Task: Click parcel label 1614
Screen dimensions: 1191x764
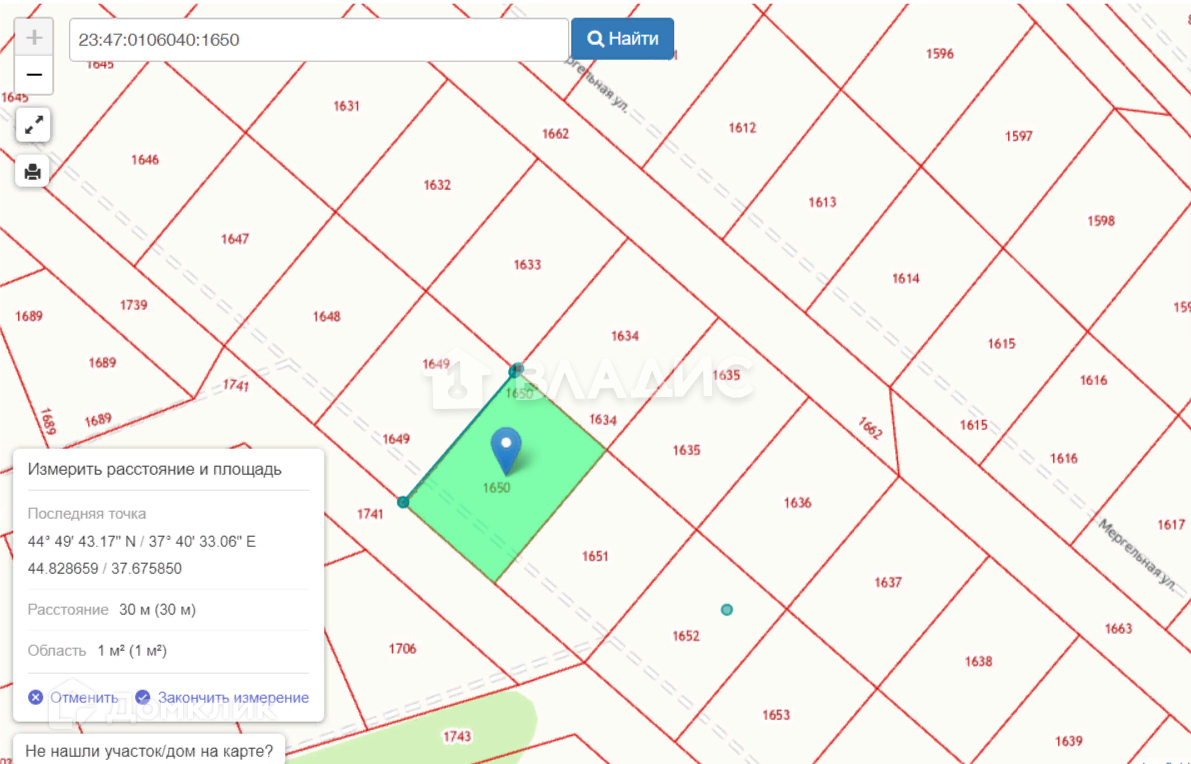Action: click(x=906, y=279)
